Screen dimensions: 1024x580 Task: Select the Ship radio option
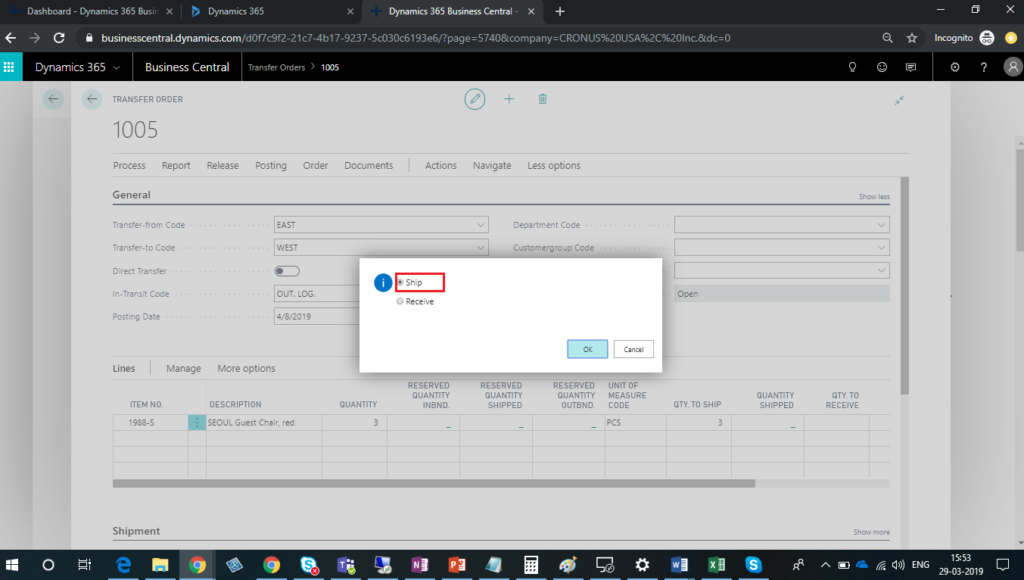401,283
